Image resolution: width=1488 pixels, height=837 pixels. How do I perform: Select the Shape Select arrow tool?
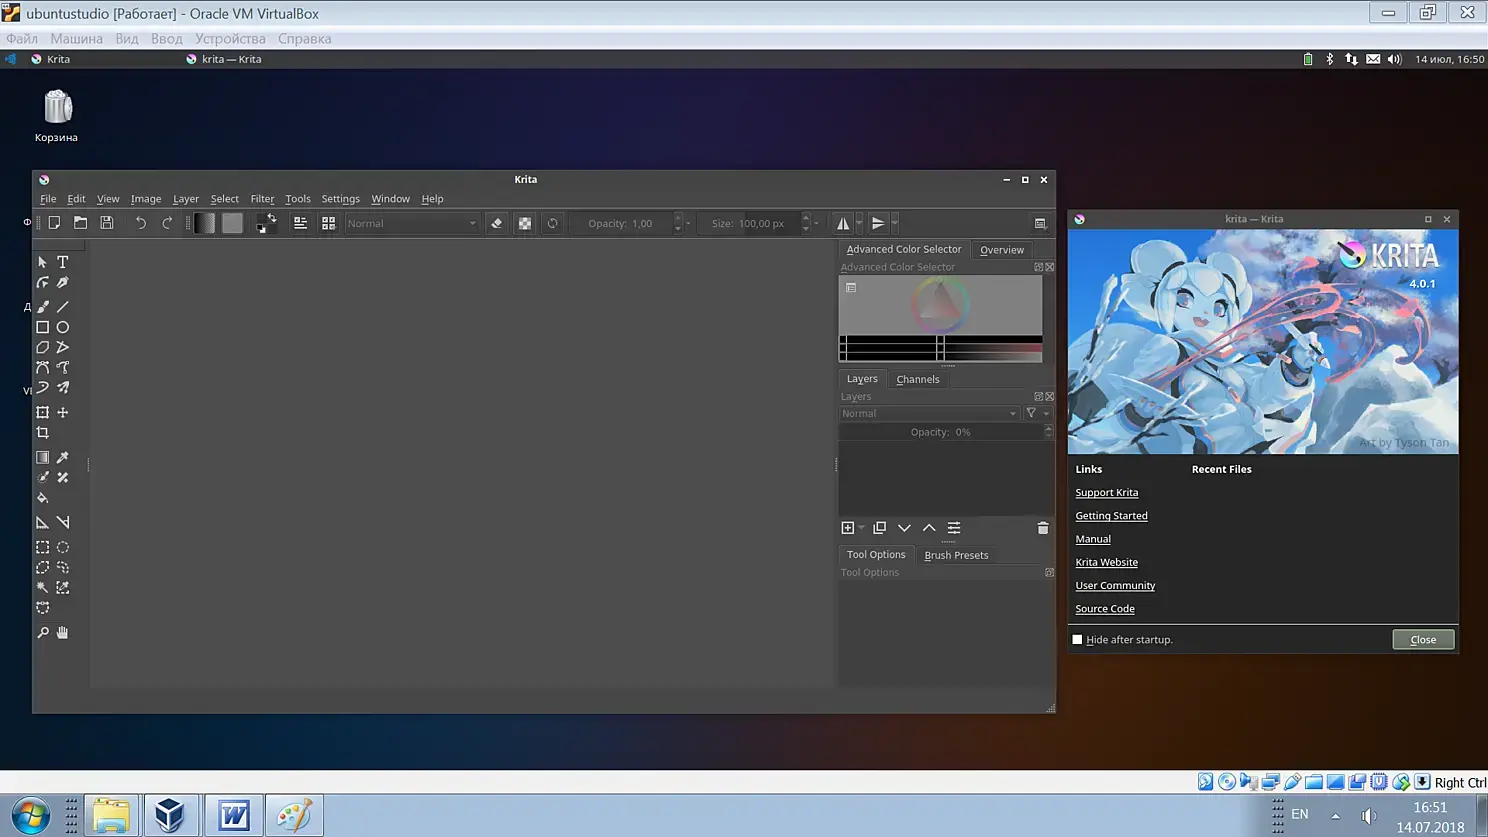[42, 262]
